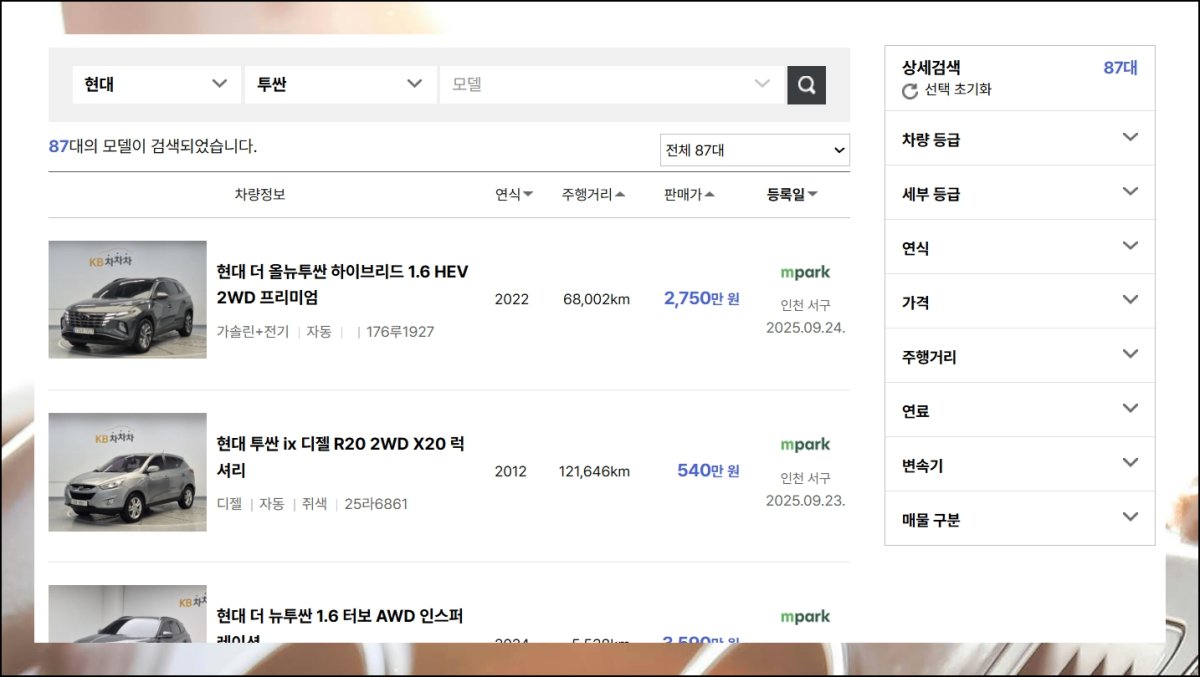Sort listings by 주행거리 column header
Screen dimensions: 1200x677
tap(593, 194)
